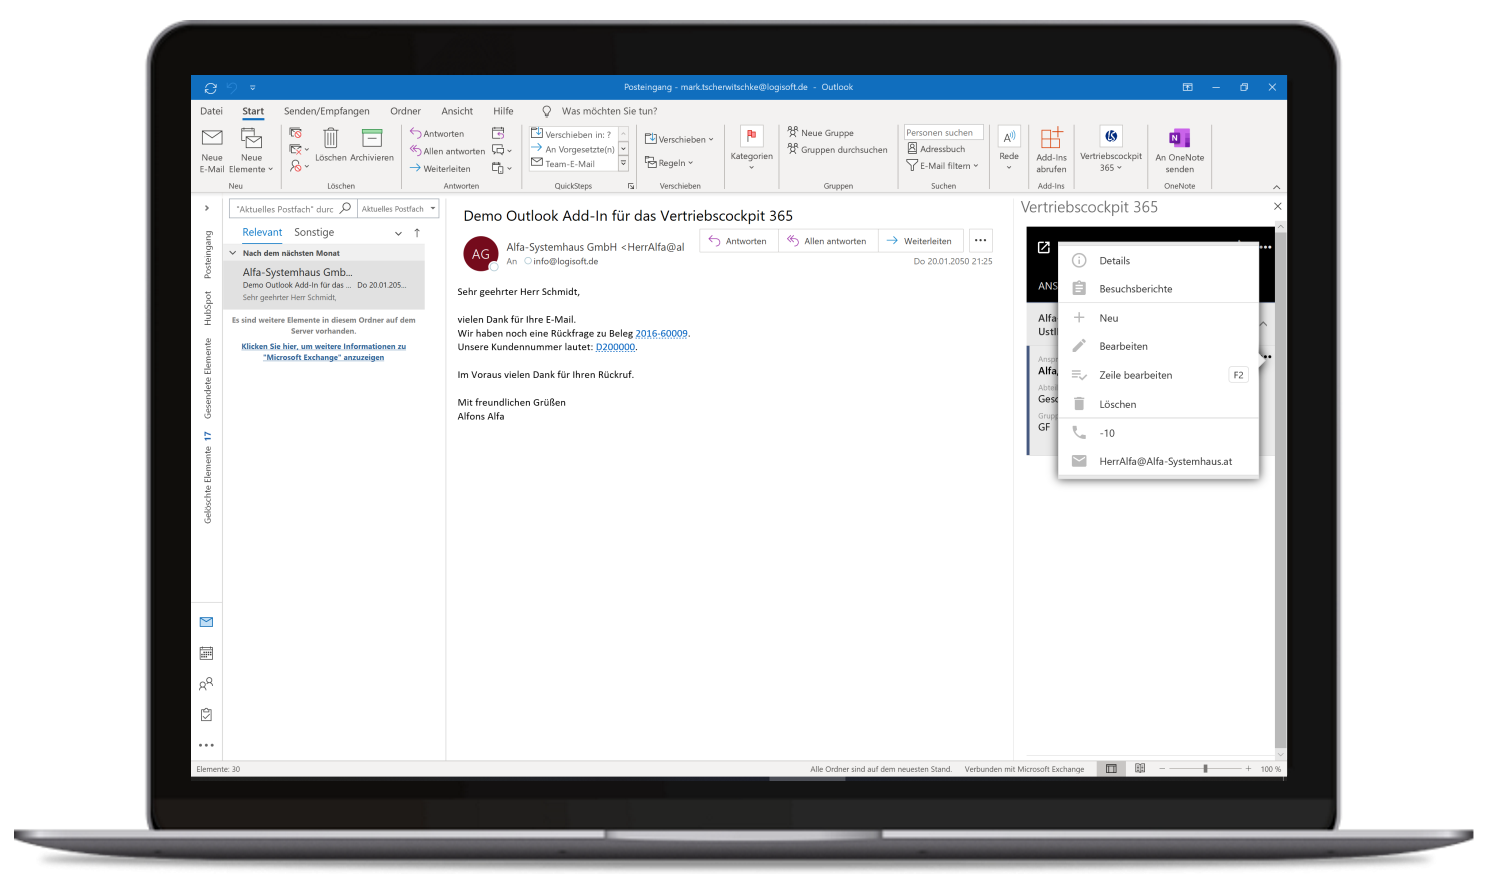The width and height of the screenshot is (1500, 874).
Task: Archive the message with Archivieren
Action: [x=372, y=145]
